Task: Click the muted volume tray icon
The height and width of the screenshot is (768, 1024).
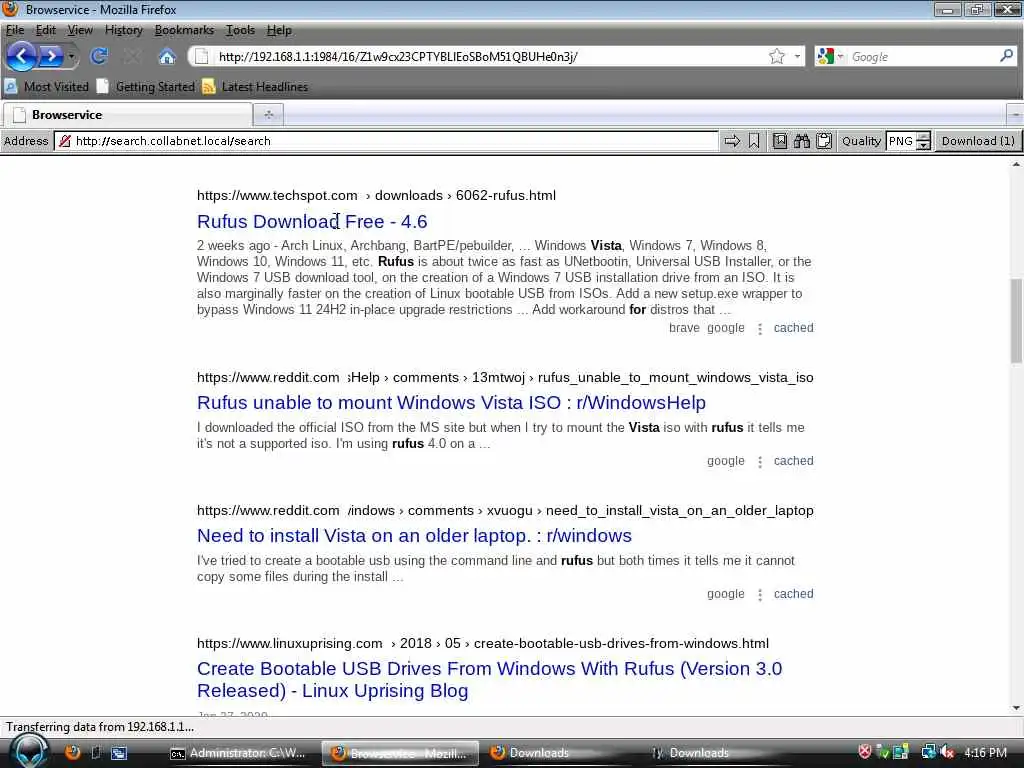Action: tap(947, 752)
